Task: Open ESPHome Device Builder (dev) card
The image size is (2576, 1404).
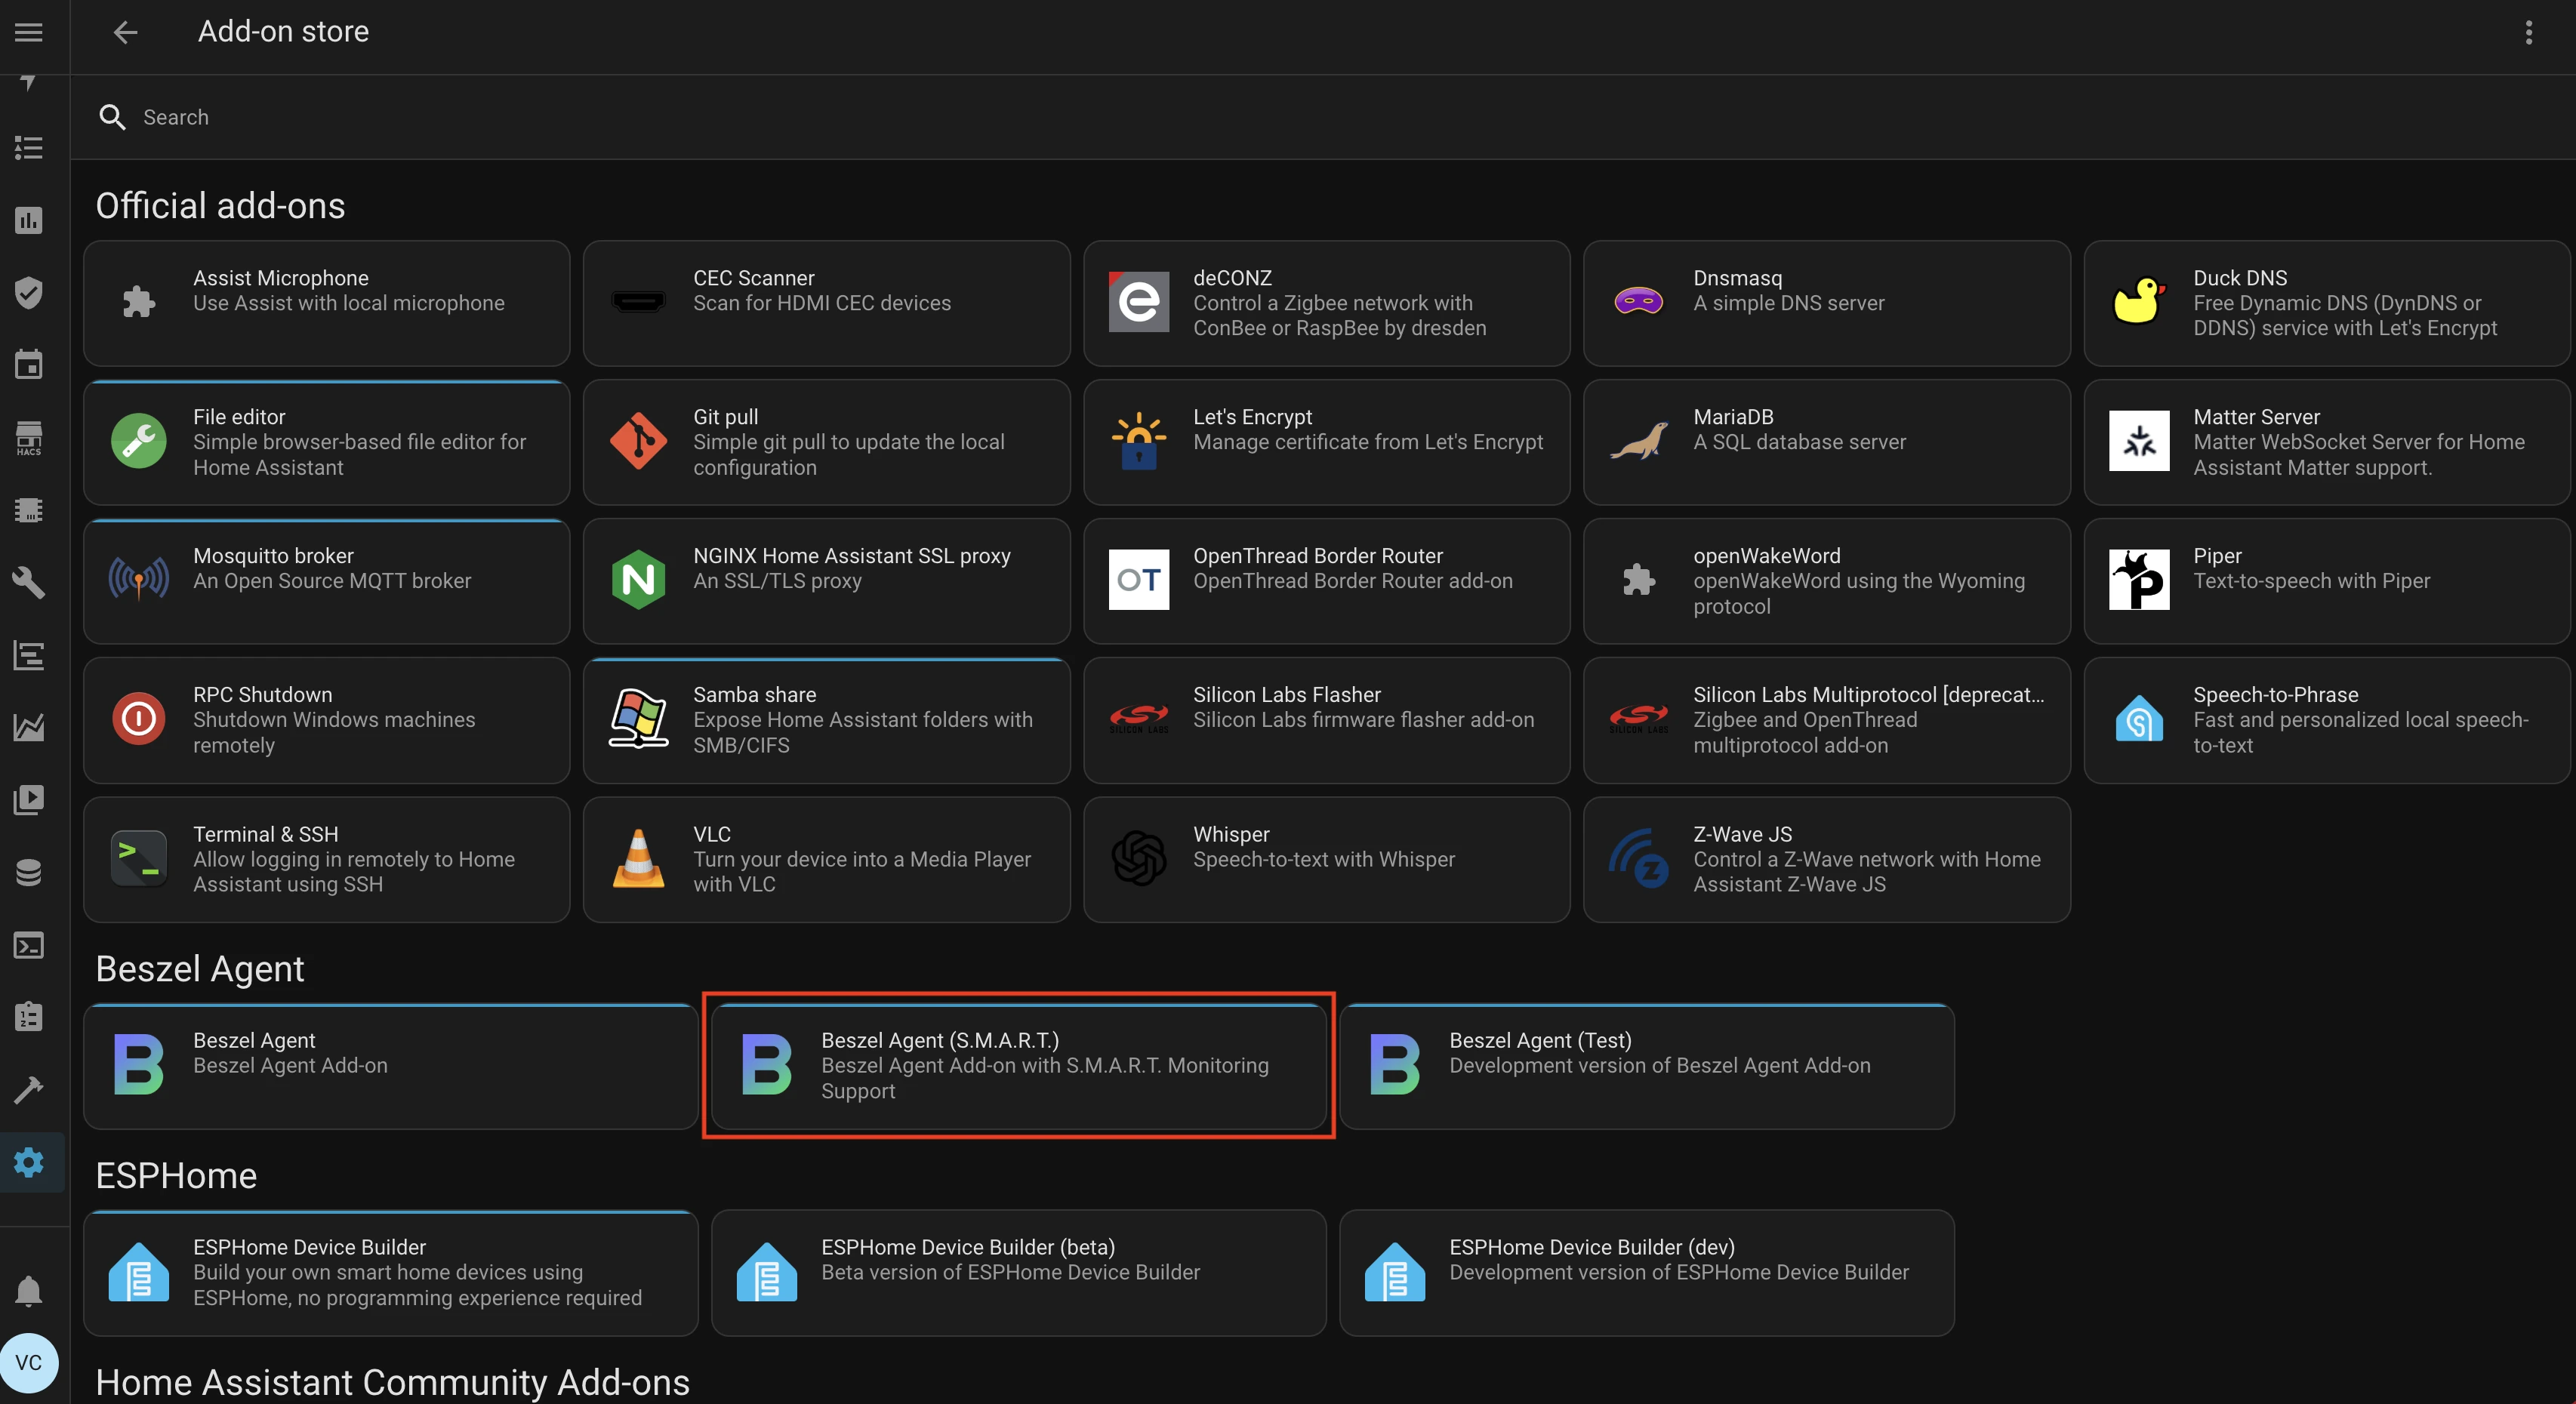Action: click(1646, 1273)
